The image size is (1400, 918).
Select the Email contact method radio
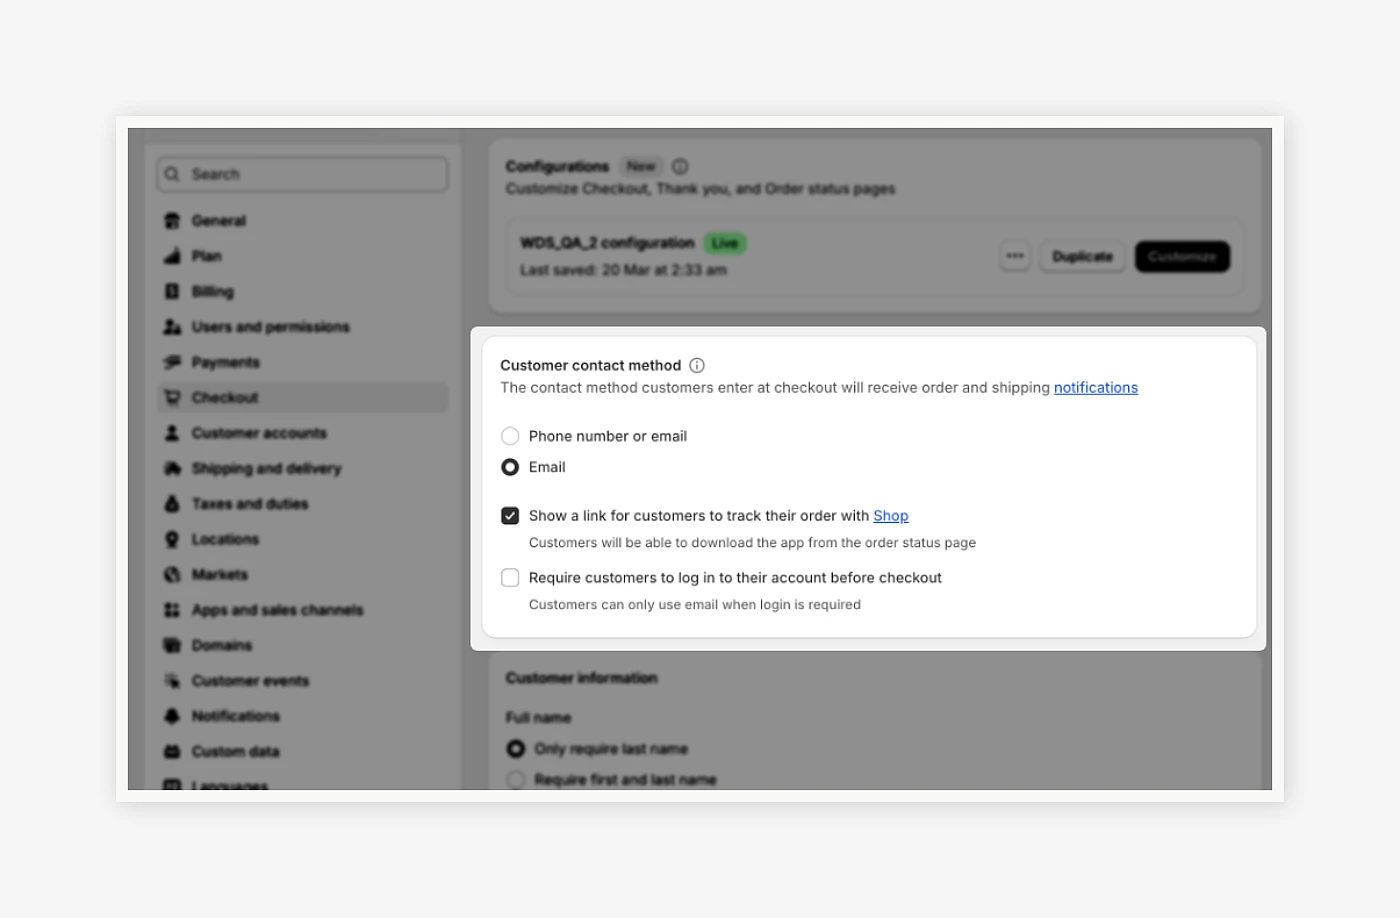pos(510,467)
